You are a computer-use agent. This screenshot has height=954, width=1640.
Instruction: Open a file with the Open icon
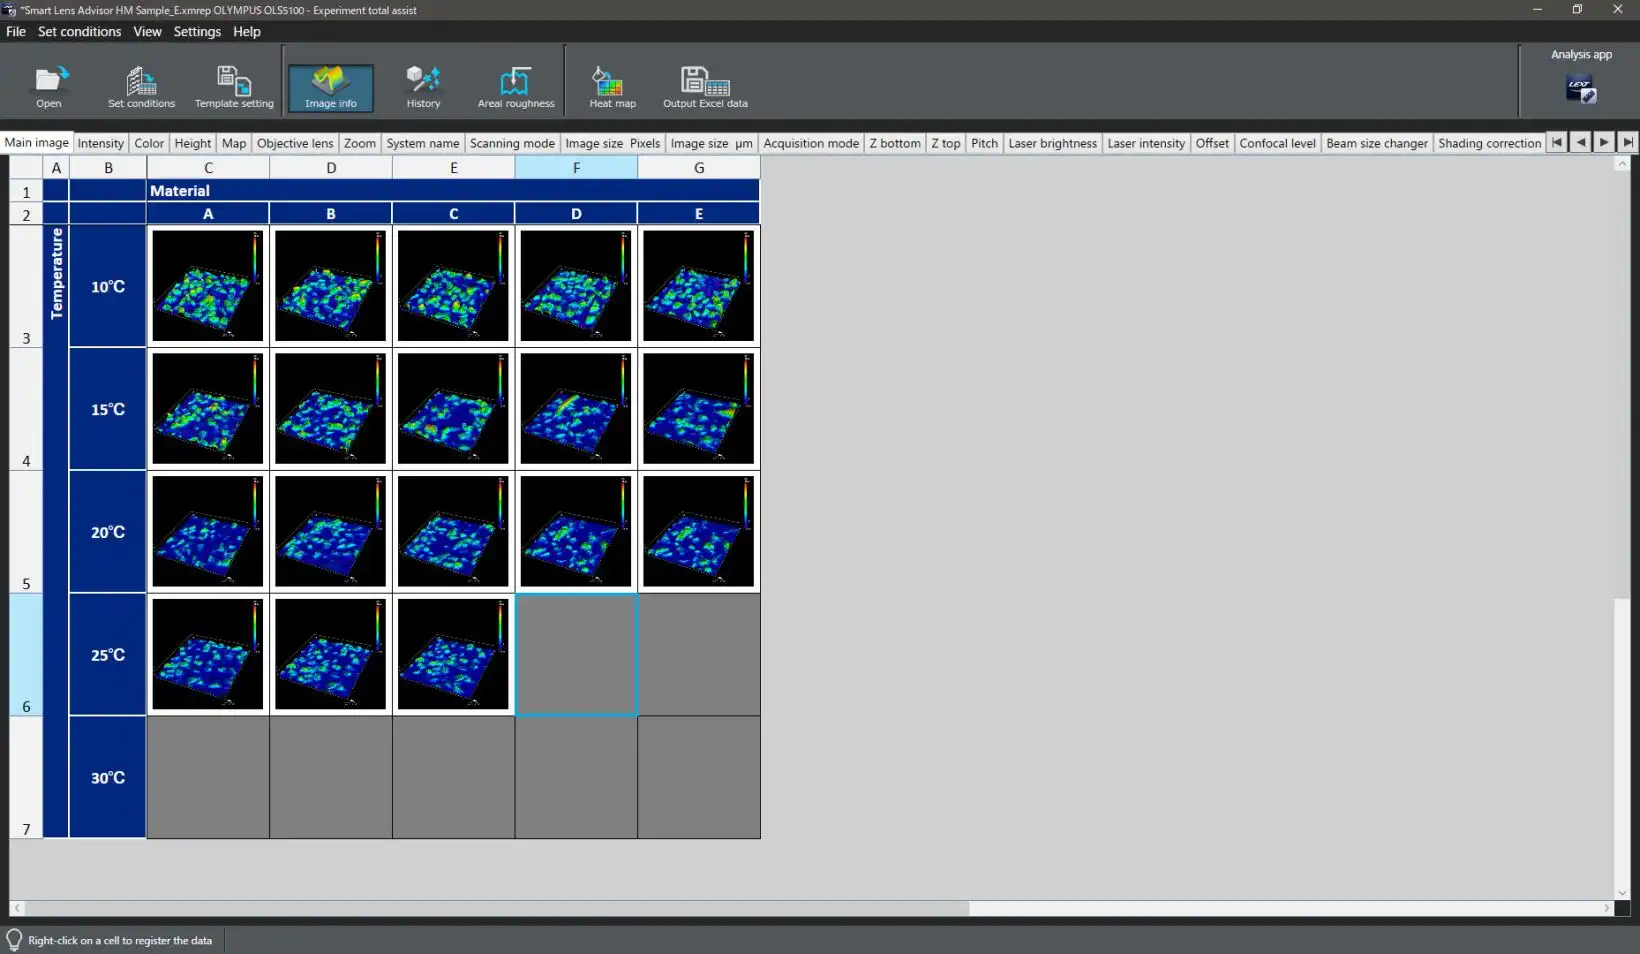49,87
